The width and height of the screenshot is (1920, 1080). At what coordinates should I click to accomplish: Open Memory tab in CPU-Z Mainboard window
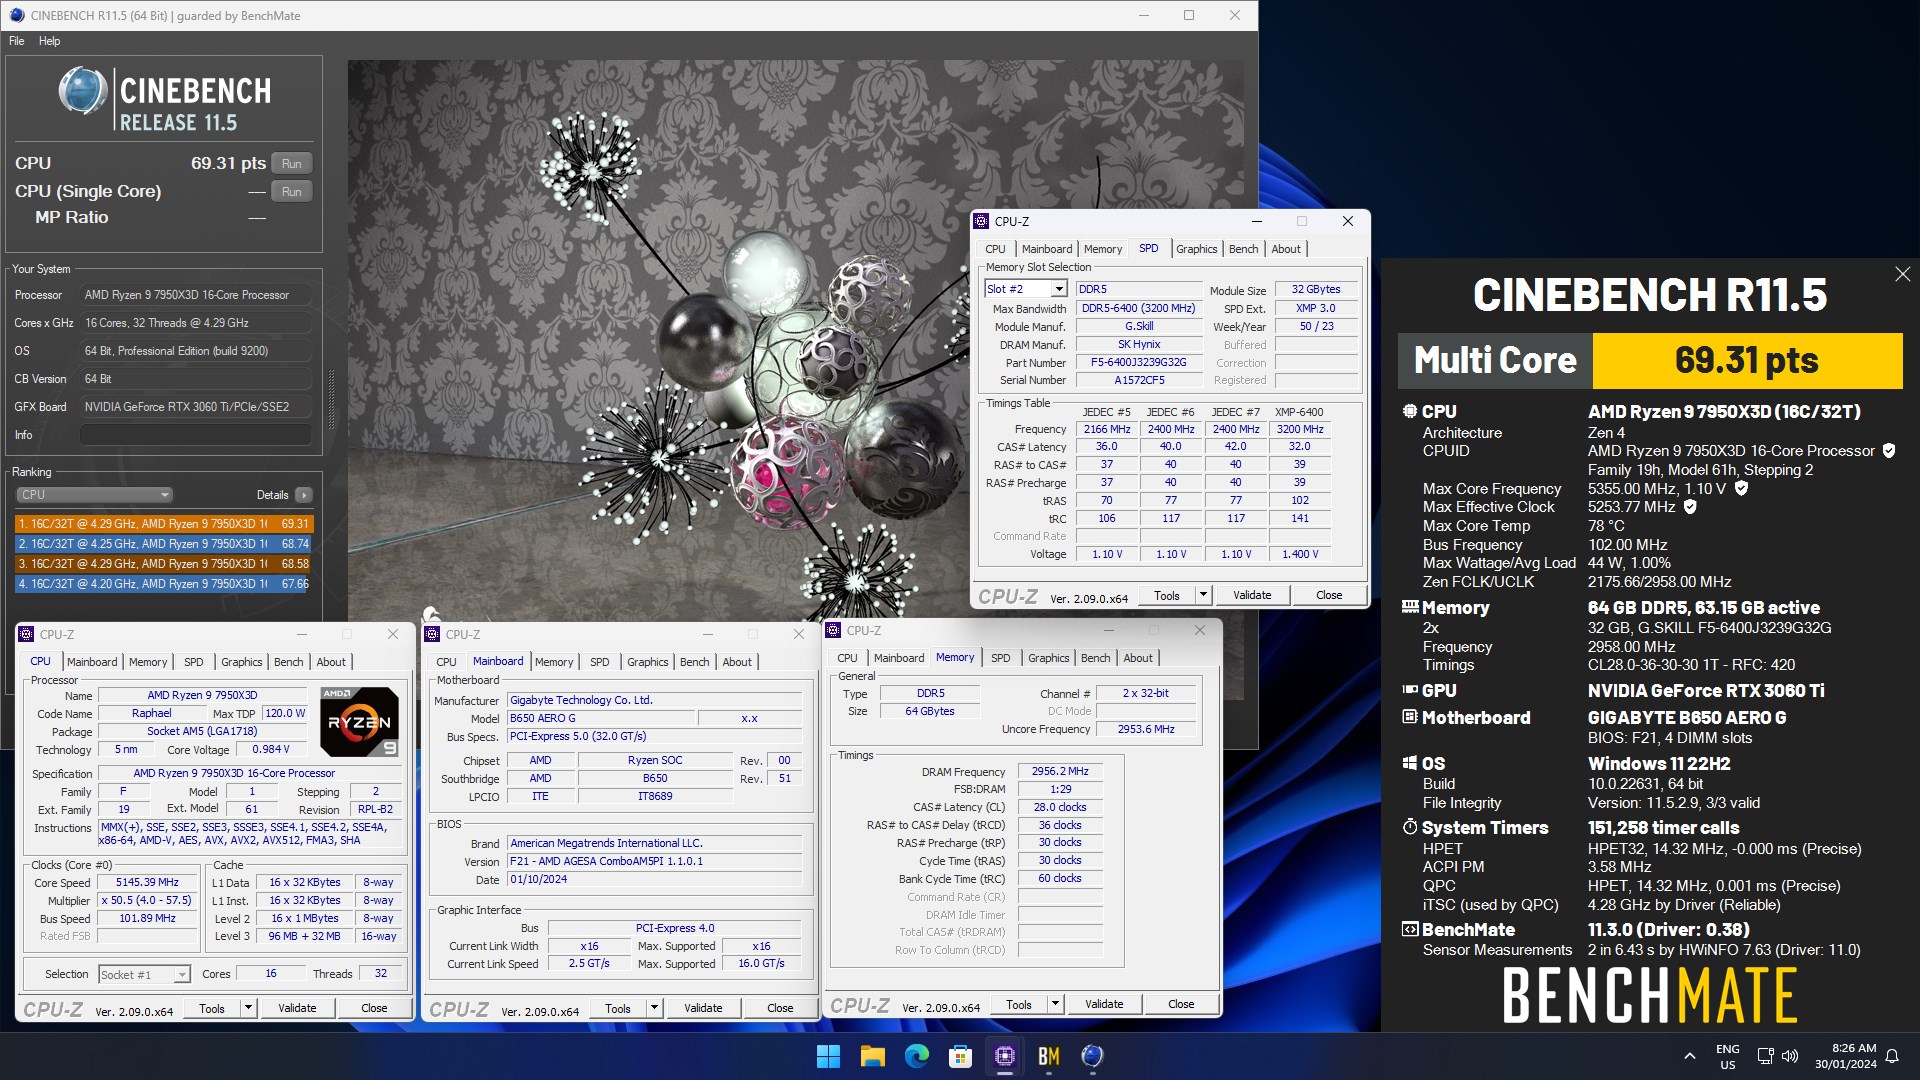[x=554, y=662]
